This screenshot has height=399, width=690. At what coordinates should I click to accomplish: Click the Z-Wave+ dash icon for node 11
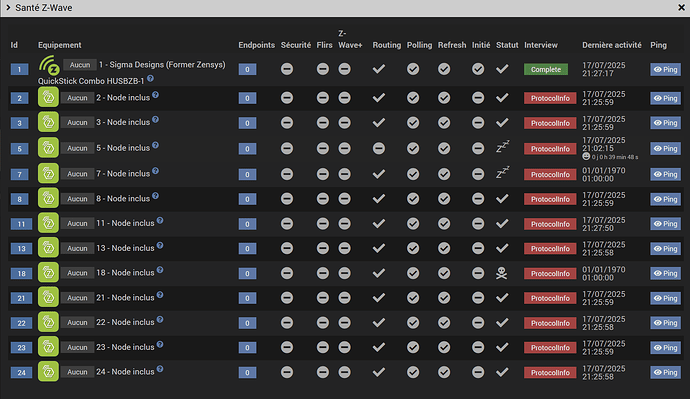tap(345, 223)
